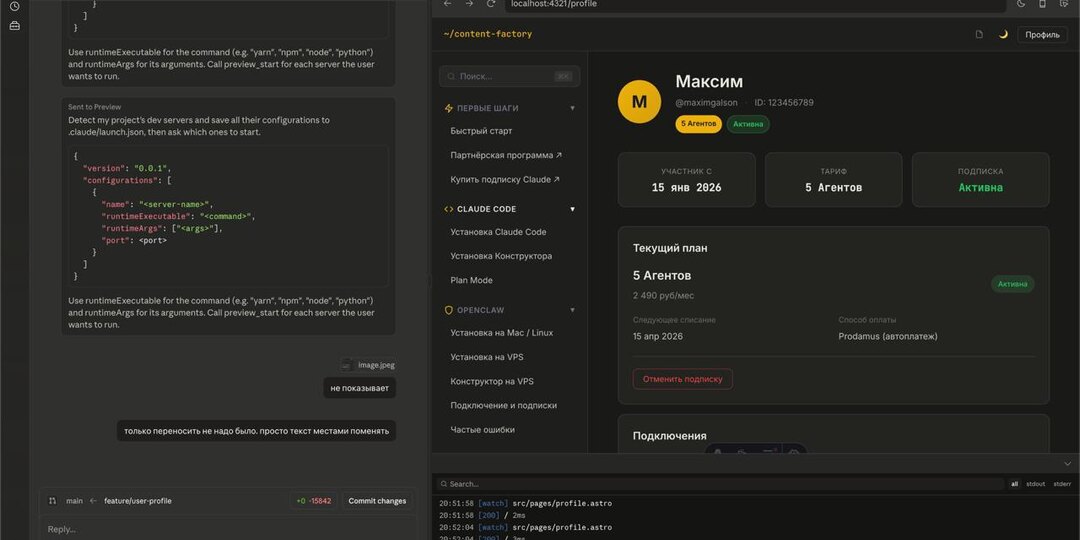Open Партнёрская программа external link
Viewport: 1080px width, 540px height.
(506, 155)
